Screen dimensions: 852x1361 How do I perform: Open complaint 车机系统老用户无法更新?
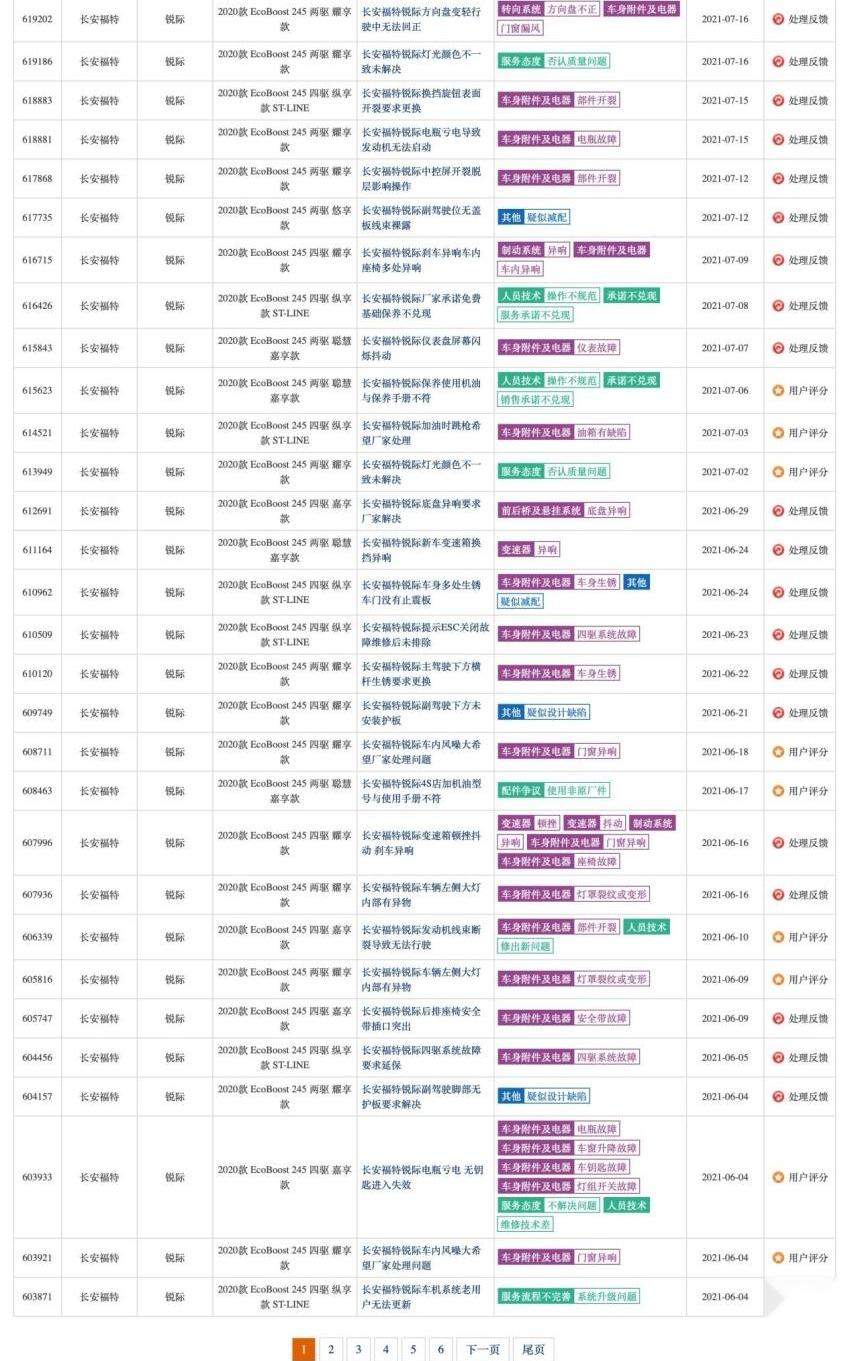click(x=421, y=1297)
